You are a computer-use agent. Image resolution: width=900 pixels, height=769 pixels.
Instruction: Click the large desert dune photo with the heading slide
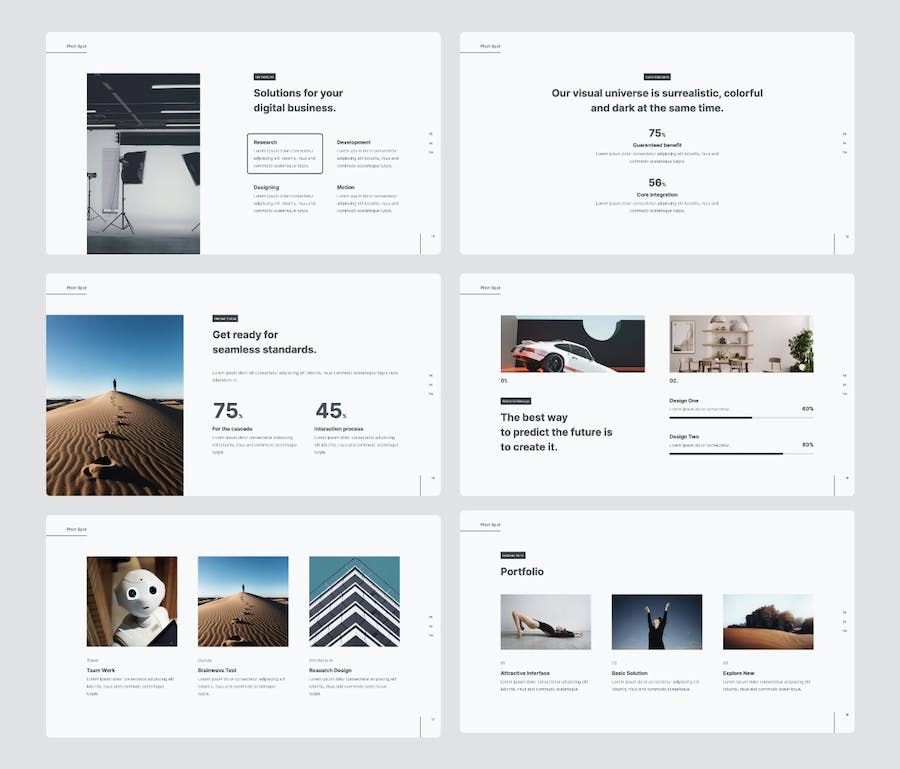(114, 405)
